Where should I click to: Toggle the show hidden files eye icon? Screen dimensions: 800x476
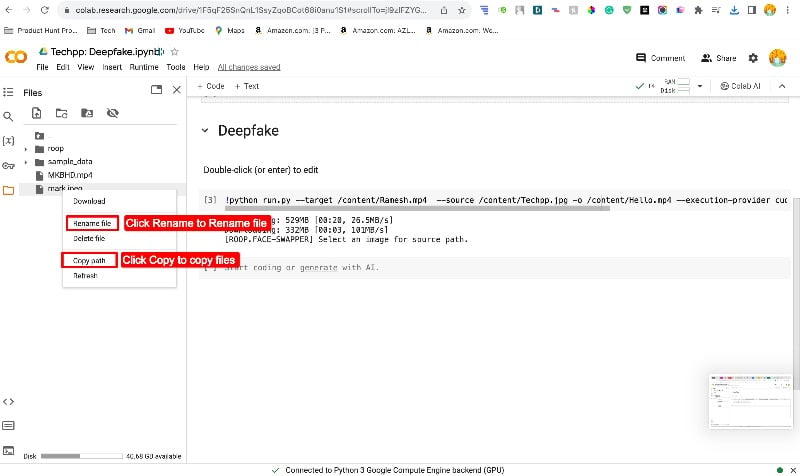pos(112,113)
